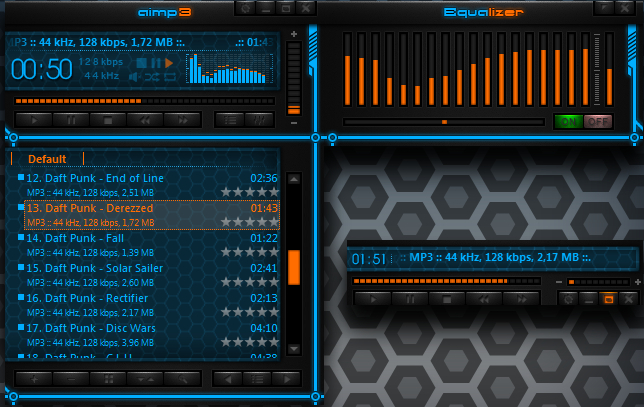Viewport: 644px width, 407px height.
Task: Click the Play button in the main player
Action: point(34,120)
